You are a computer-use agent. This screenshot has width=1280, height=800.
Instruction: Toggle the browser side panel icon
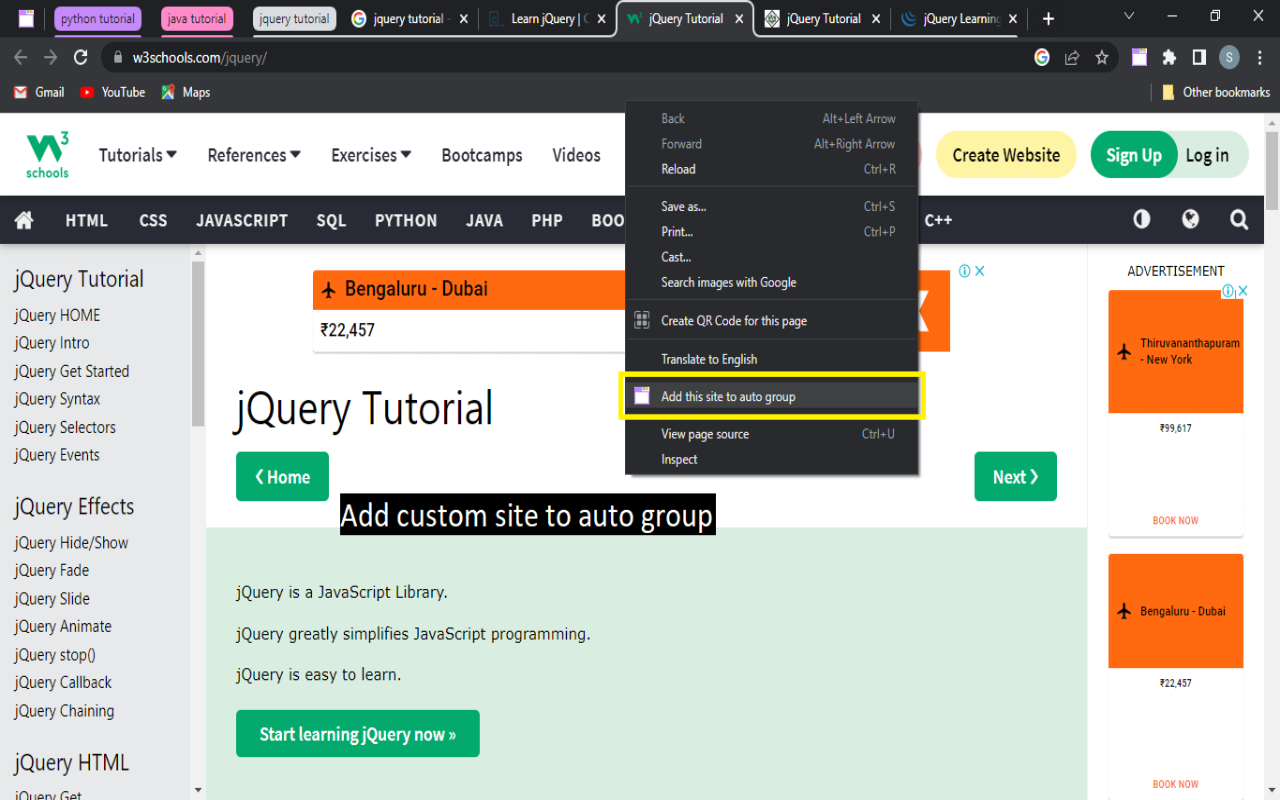(1199, 58)
